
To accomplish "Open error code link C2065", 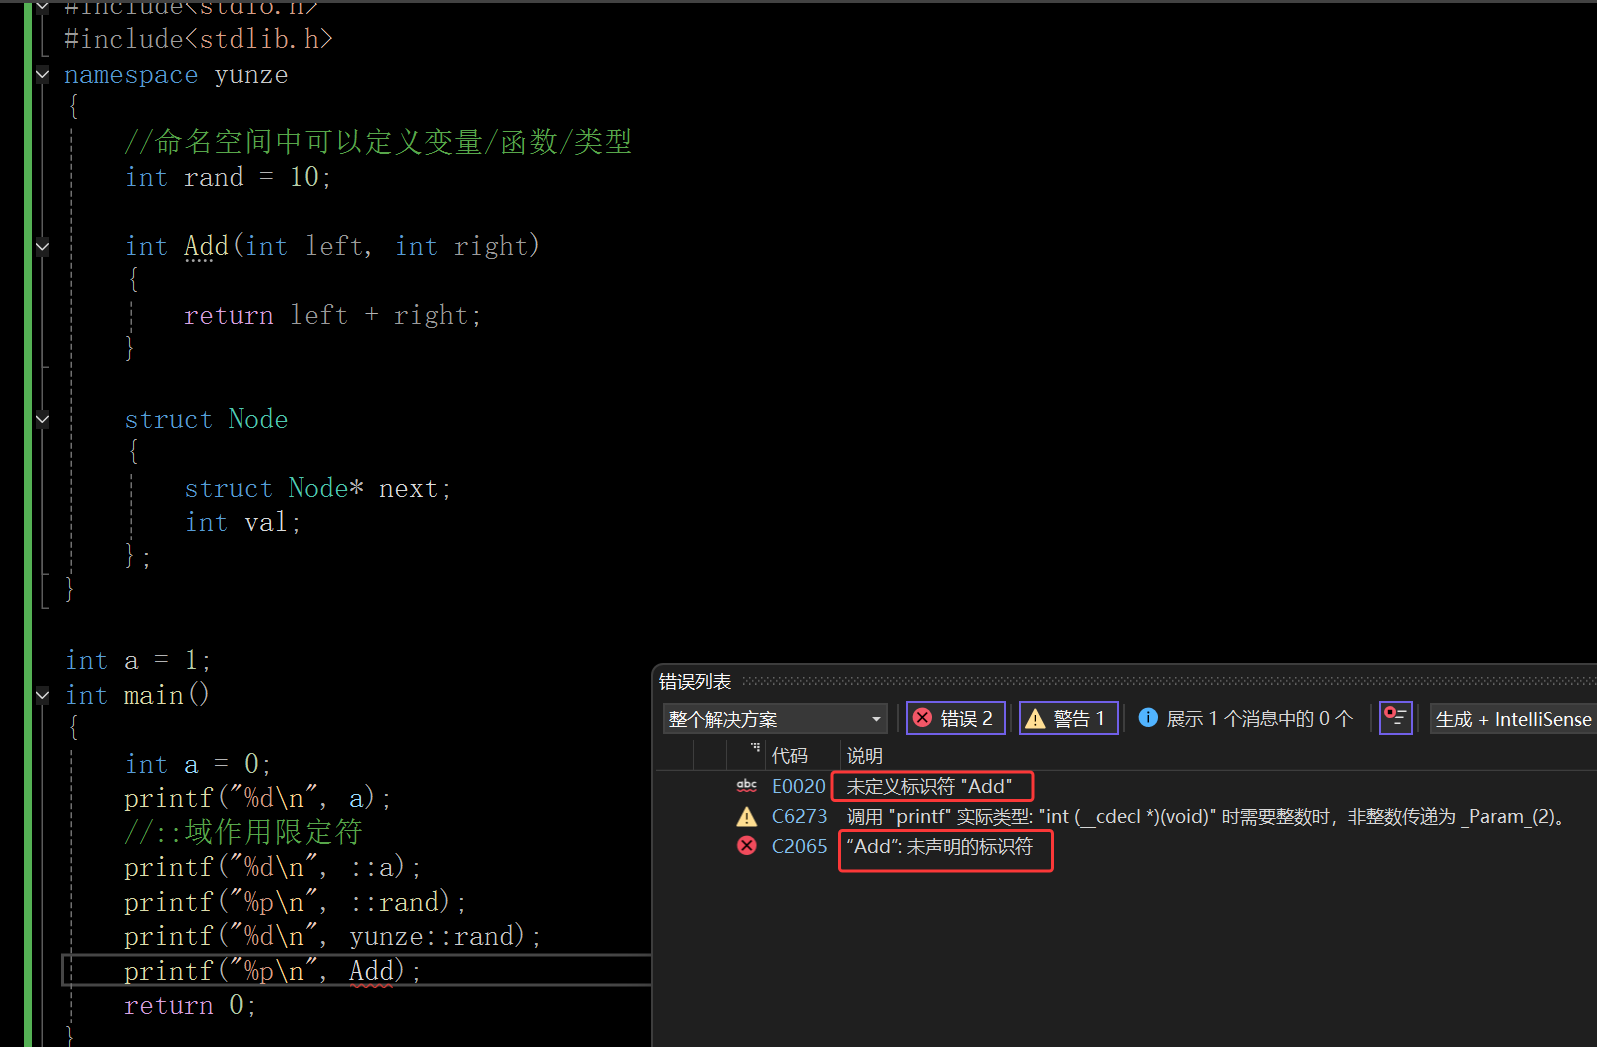I will click(799, 847).
